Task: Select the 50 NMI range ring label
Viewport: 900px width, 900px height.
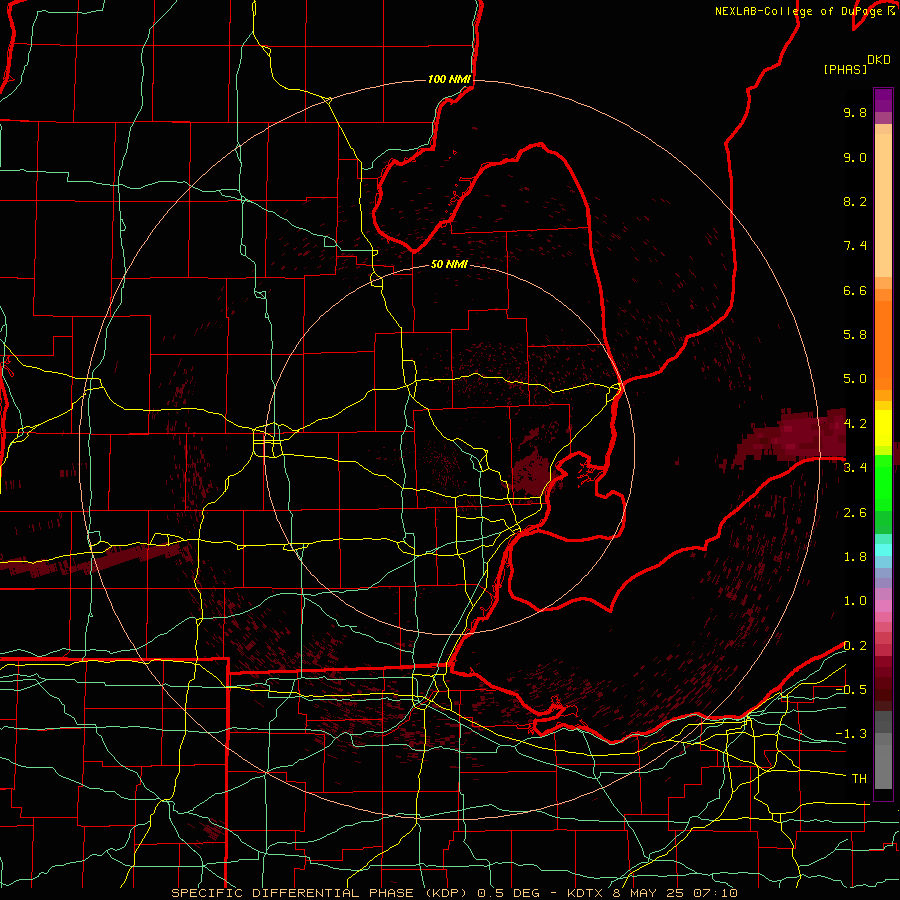Action: 449,264
